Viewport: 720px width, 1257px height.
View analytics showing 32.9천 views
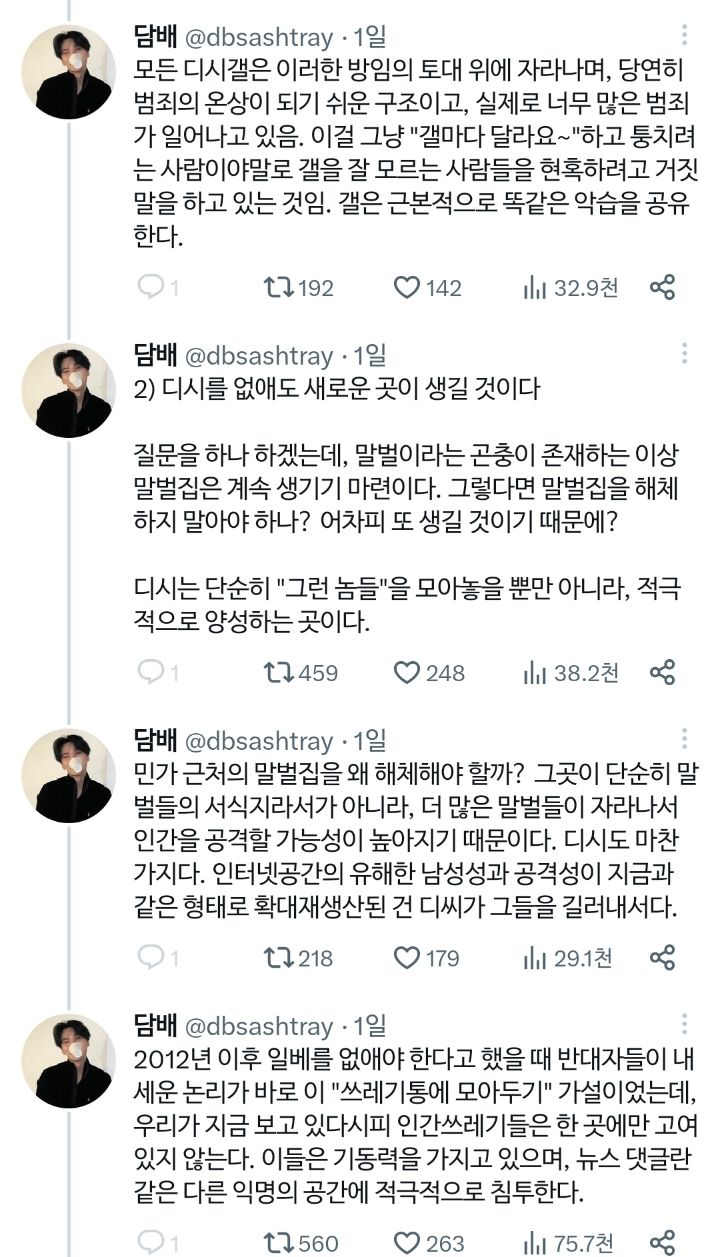[534, 288]
